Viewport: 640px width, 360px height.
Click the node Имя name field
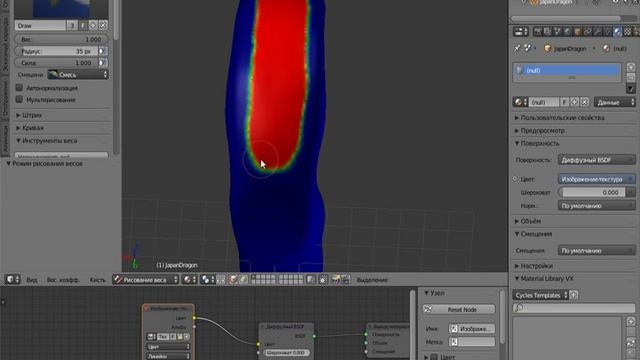point(471,329)
